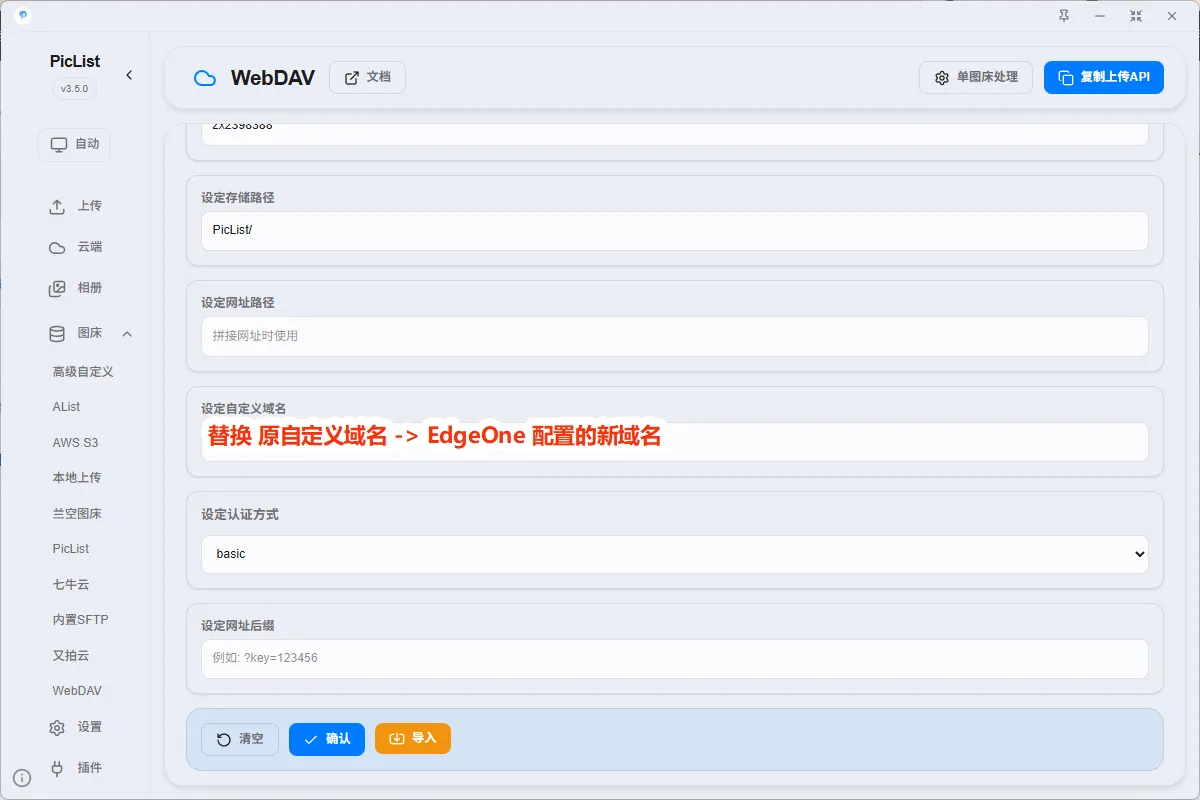Screen dimensions: 1200x800
Task: Open the 文档 documentation link
Action: pyautogui.click(x=367, y=77)
